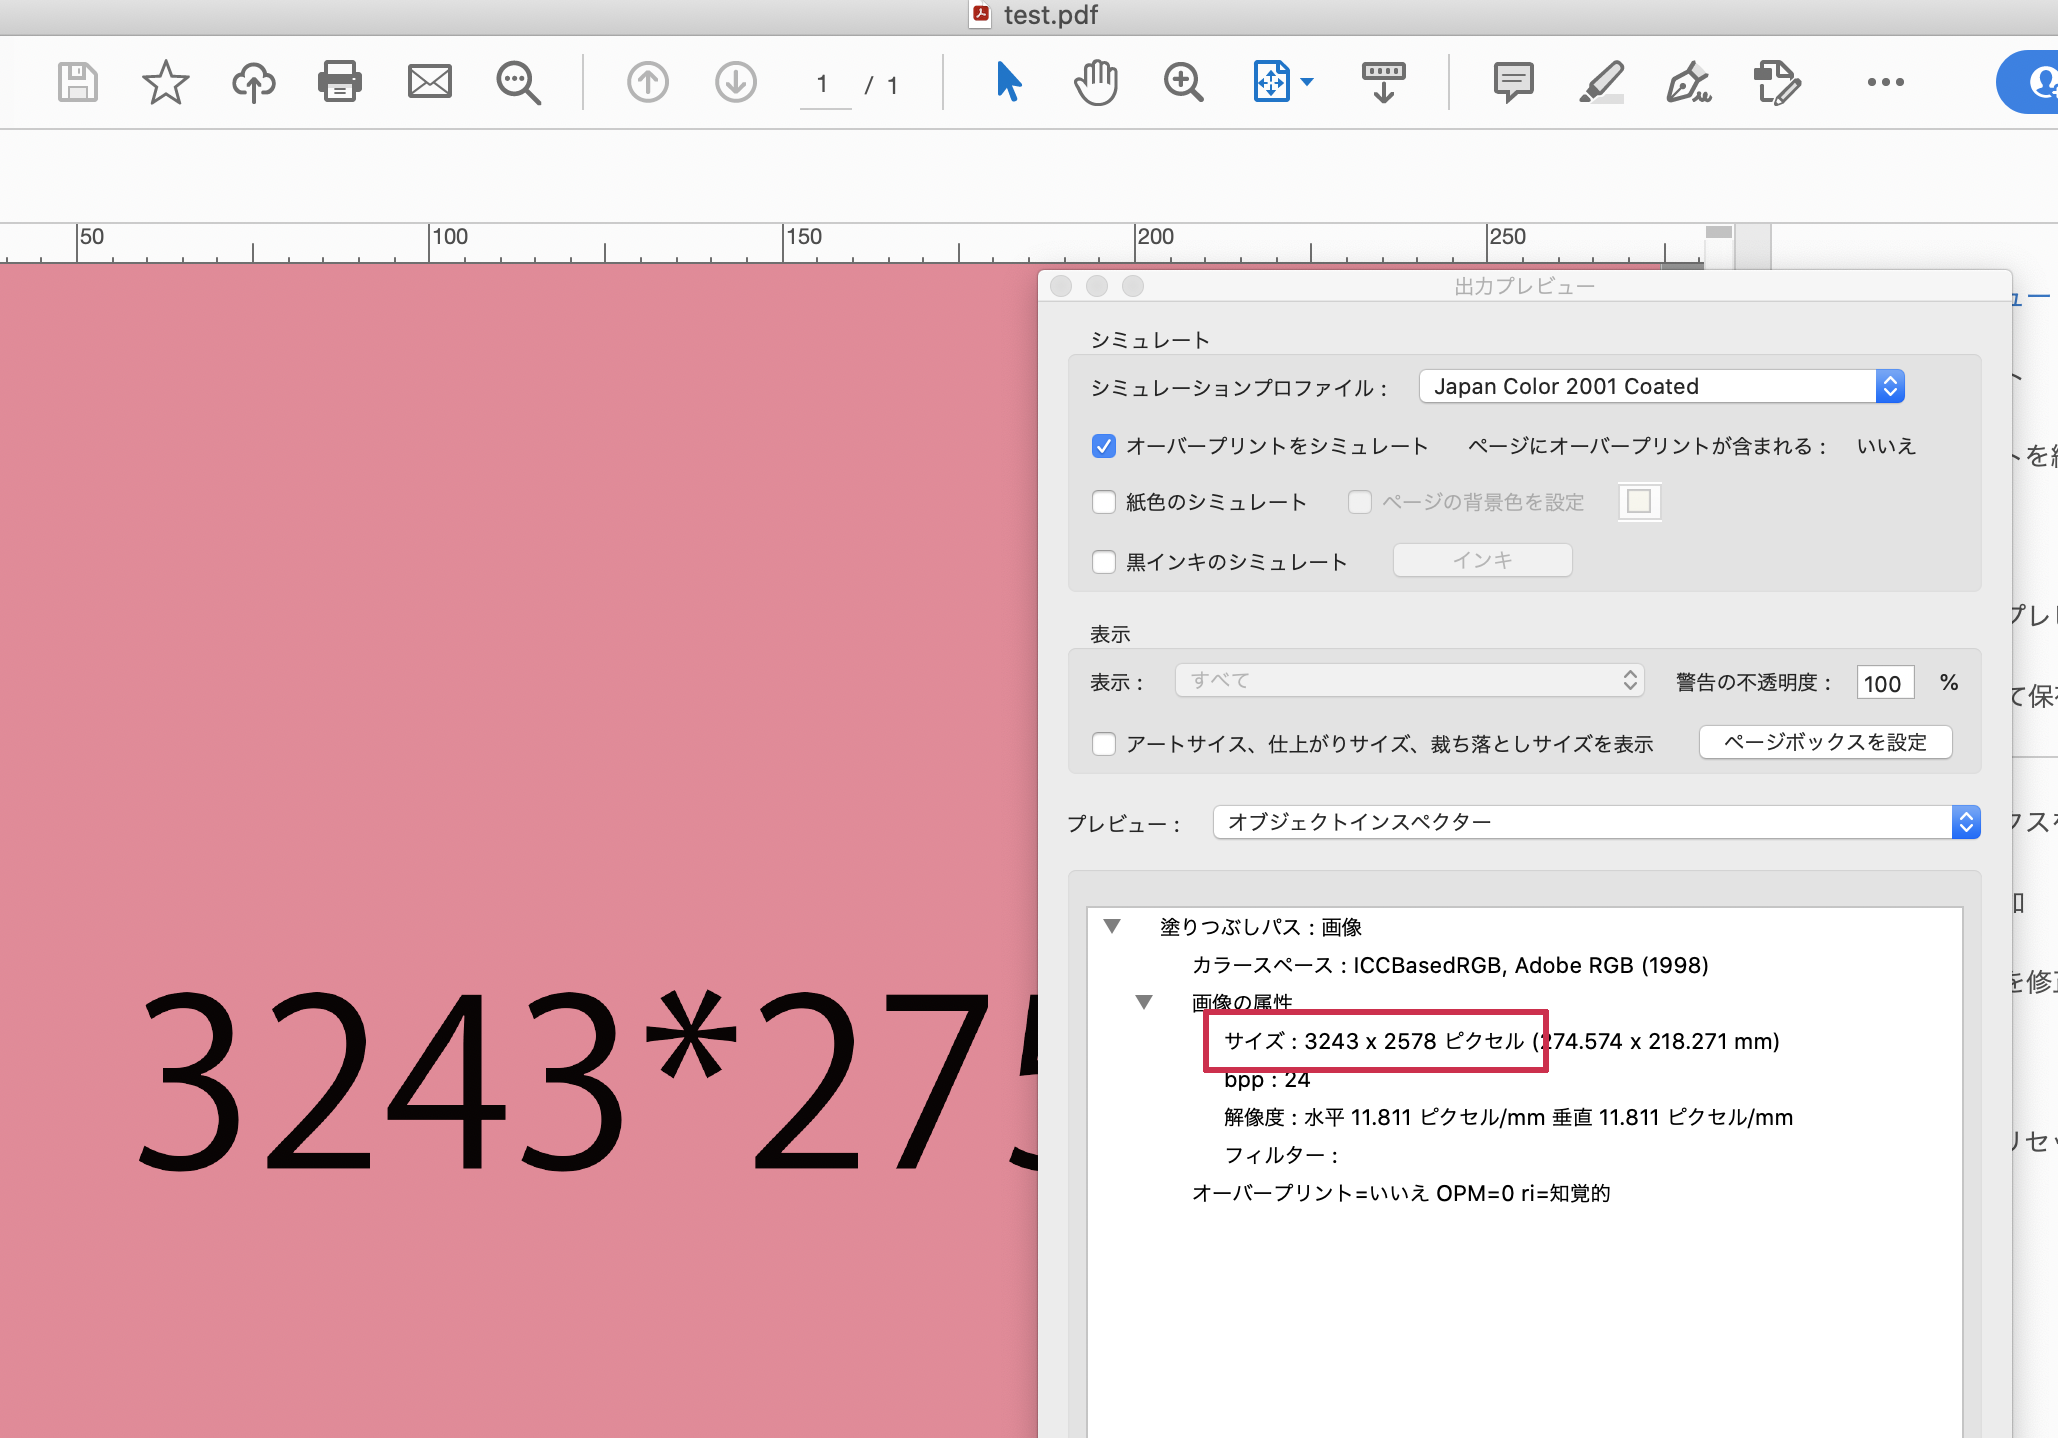The height and width of the screenshot is (1438, 2058).
Task: Click the ページの背景色 color swatch
Action: click(1638, 501)
